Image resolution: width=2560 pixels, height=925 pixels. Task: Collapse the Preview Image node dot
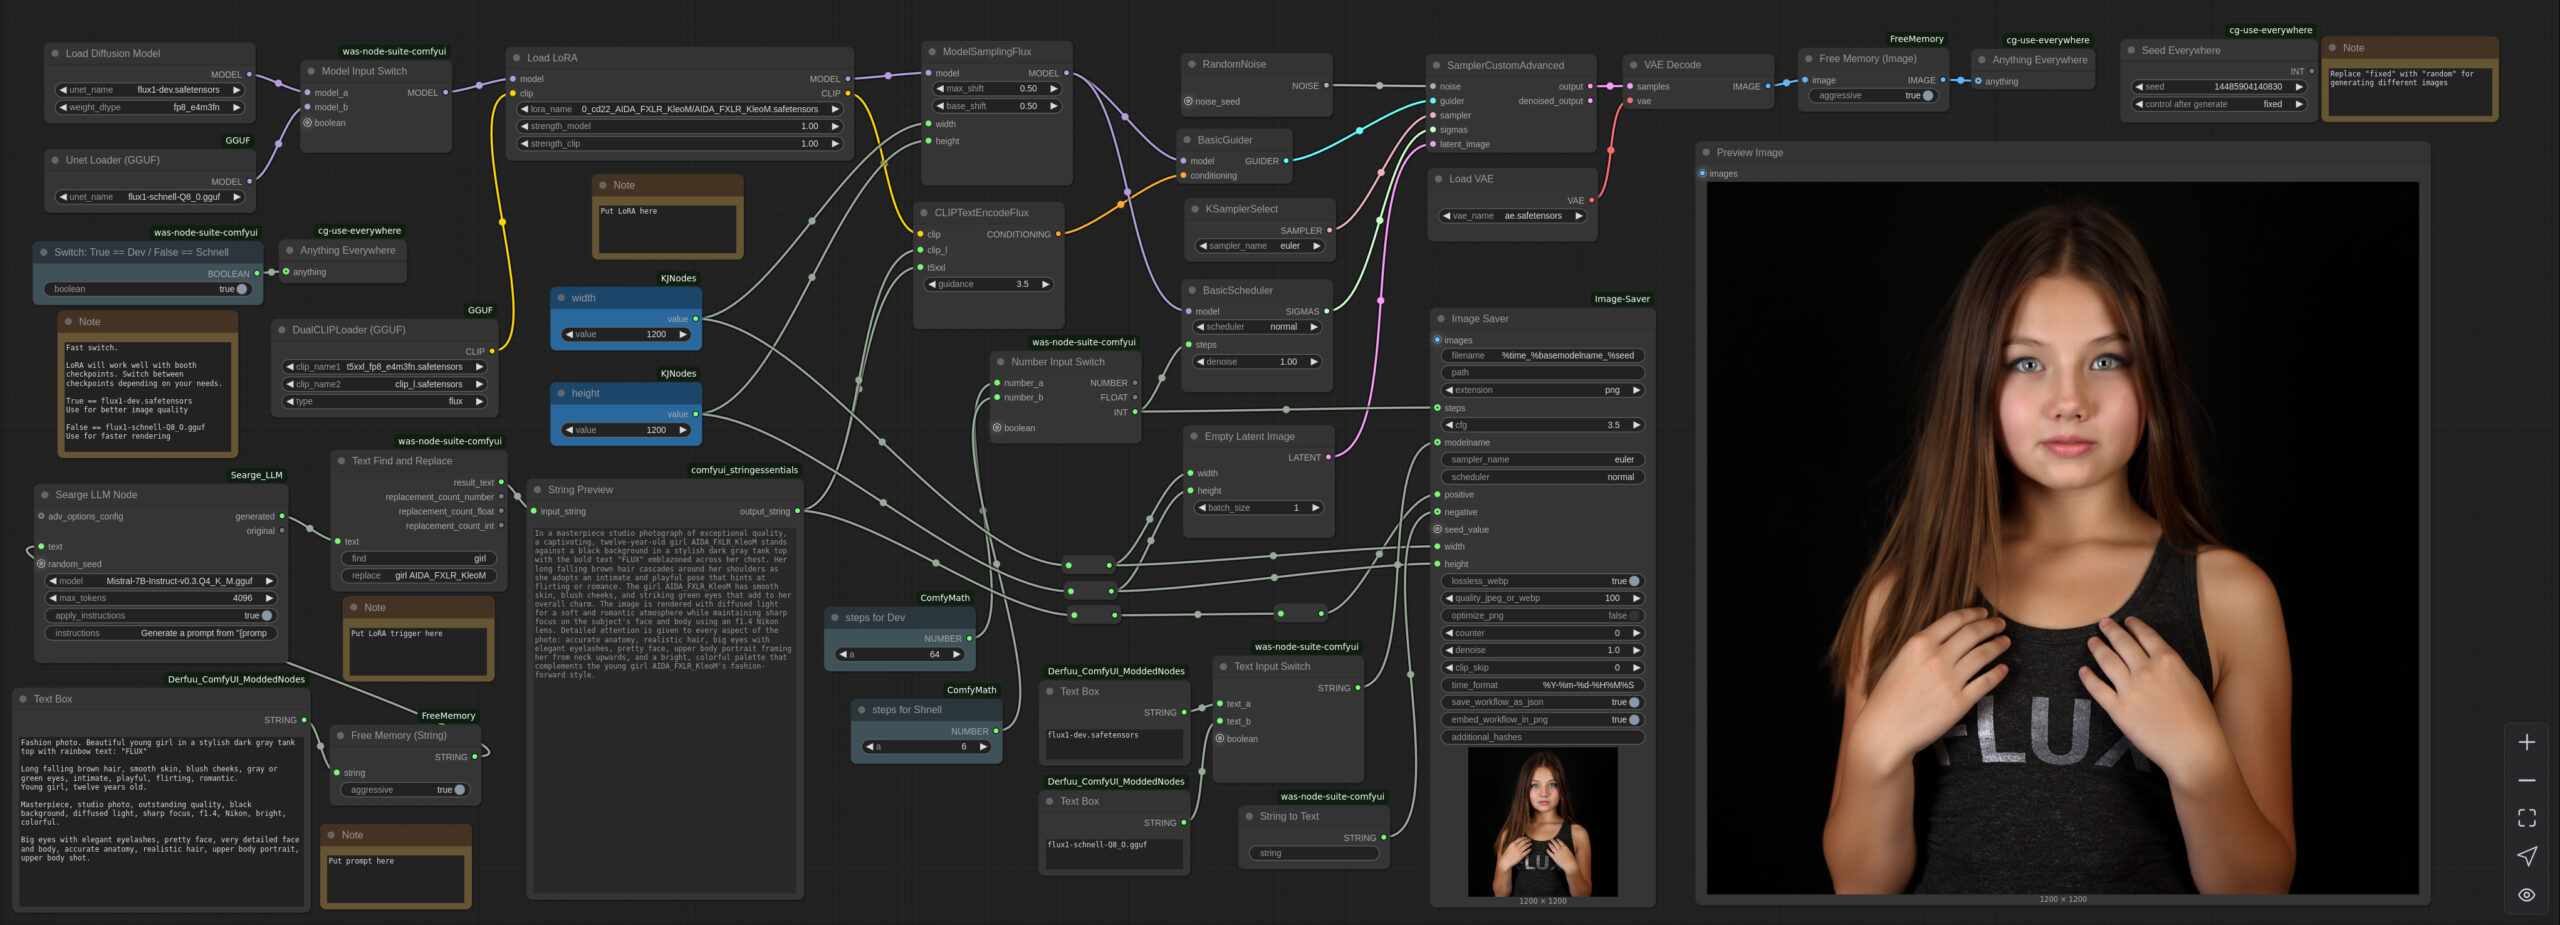click(1706, 153)
